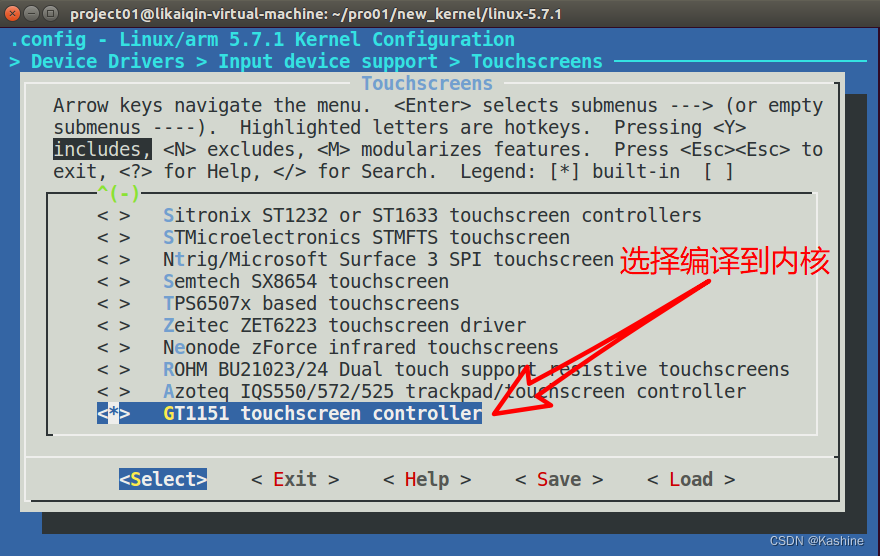Open Help from the bottom button bar
This screenshot has width=880, height=556.
(x=426, y=480)
